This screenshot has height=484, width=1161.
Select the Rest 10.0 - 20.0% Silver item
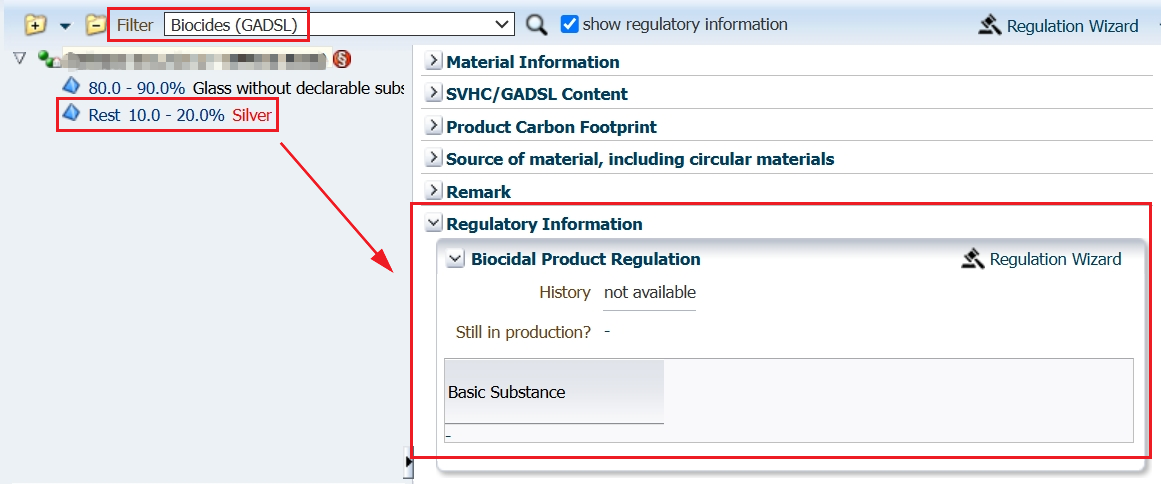pos(179,115)
